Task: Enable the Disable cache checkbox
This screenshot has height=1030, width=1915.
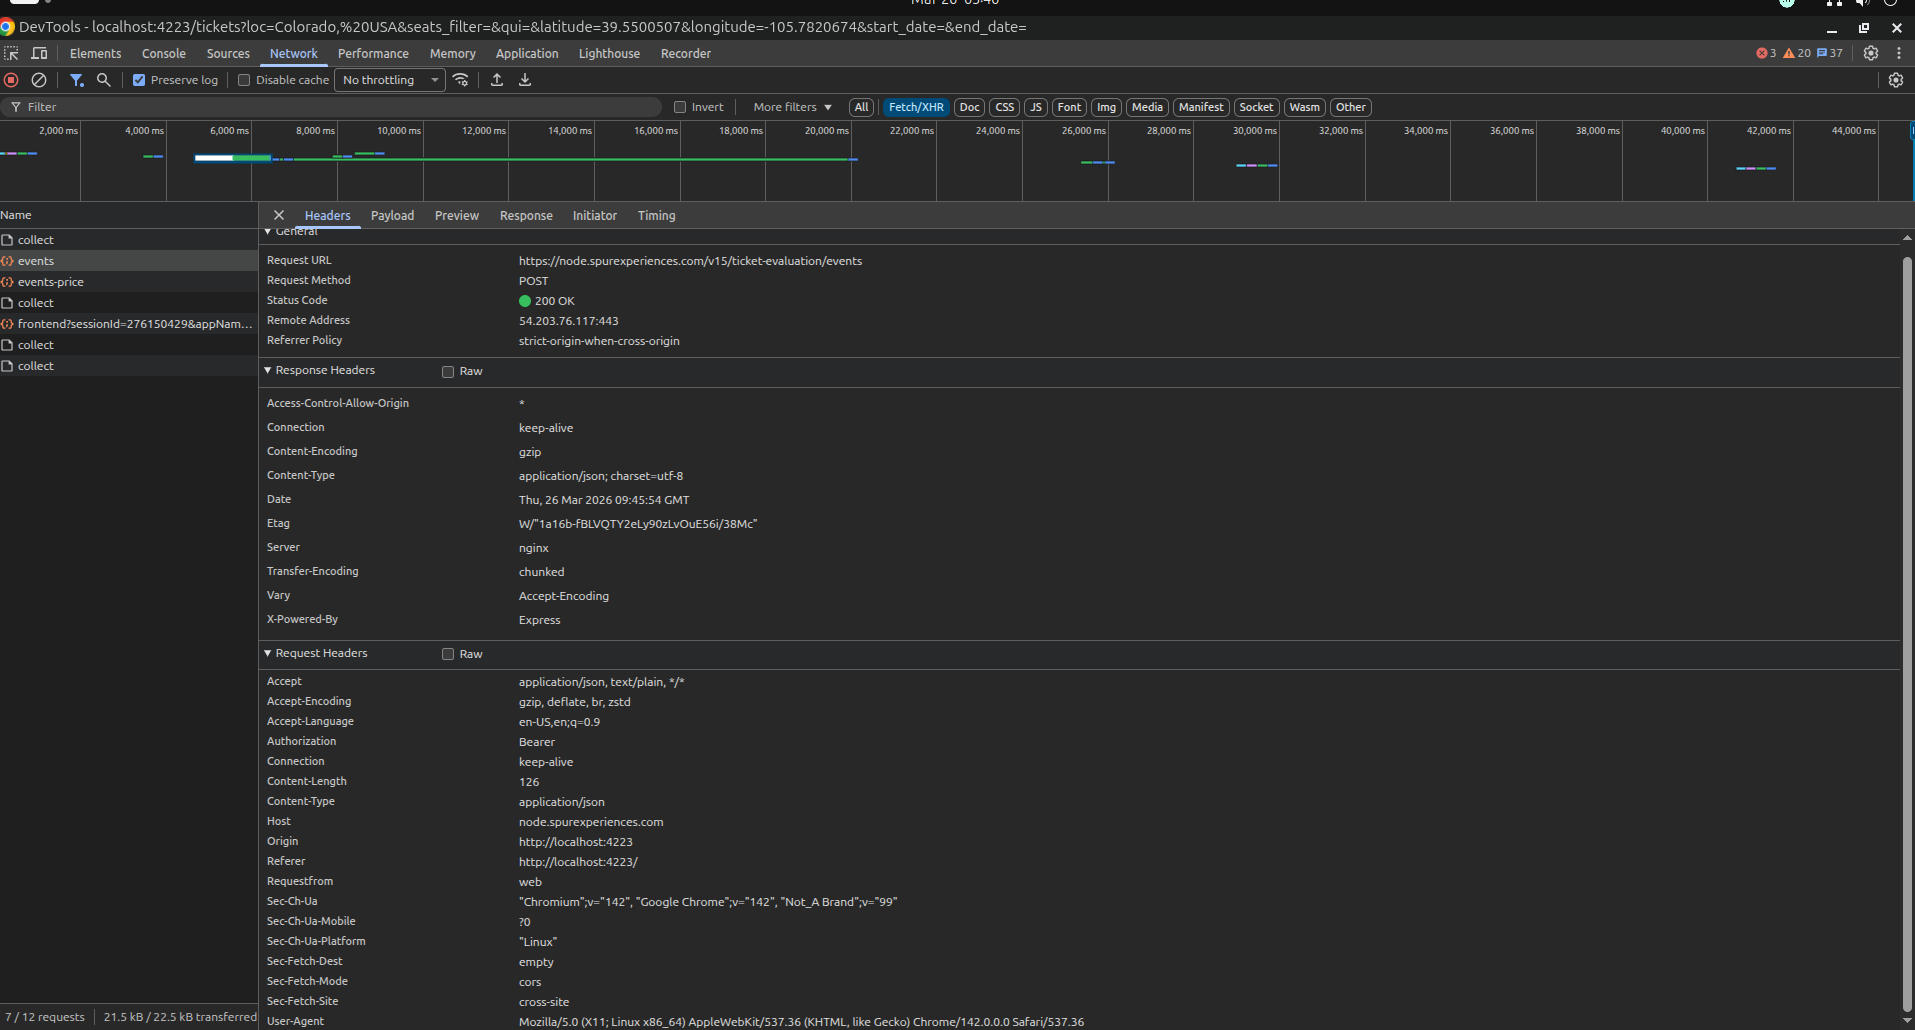Action: (244, 80)
